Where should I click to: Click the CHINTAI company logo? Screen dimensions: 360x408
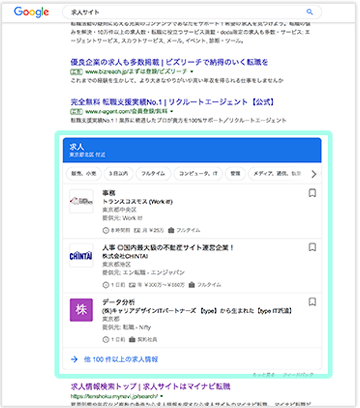[81, 256]
